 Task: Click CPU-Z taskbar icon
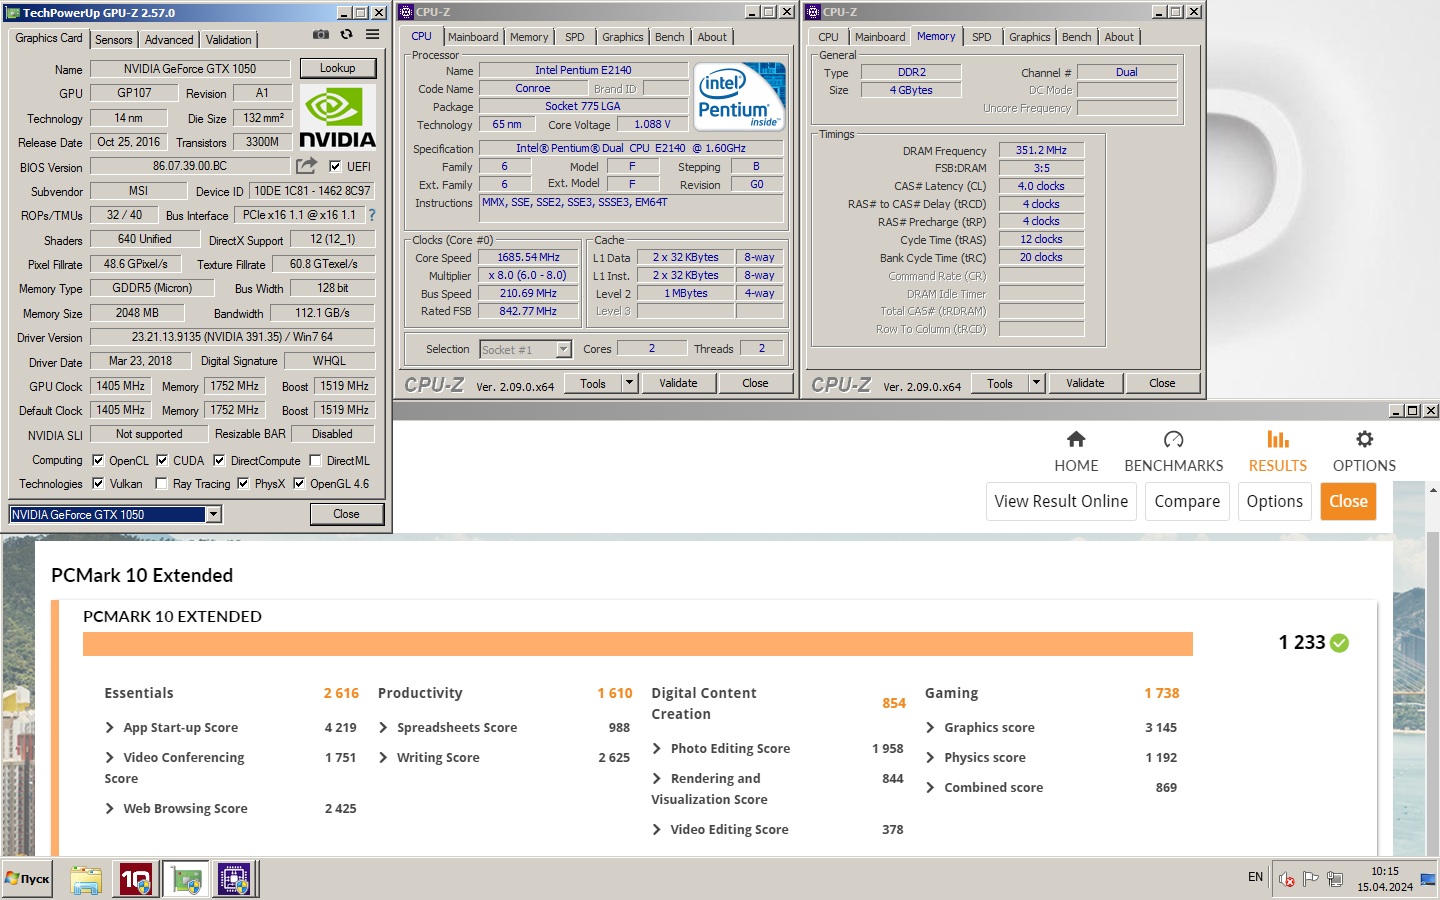click(x=234, y=879)
